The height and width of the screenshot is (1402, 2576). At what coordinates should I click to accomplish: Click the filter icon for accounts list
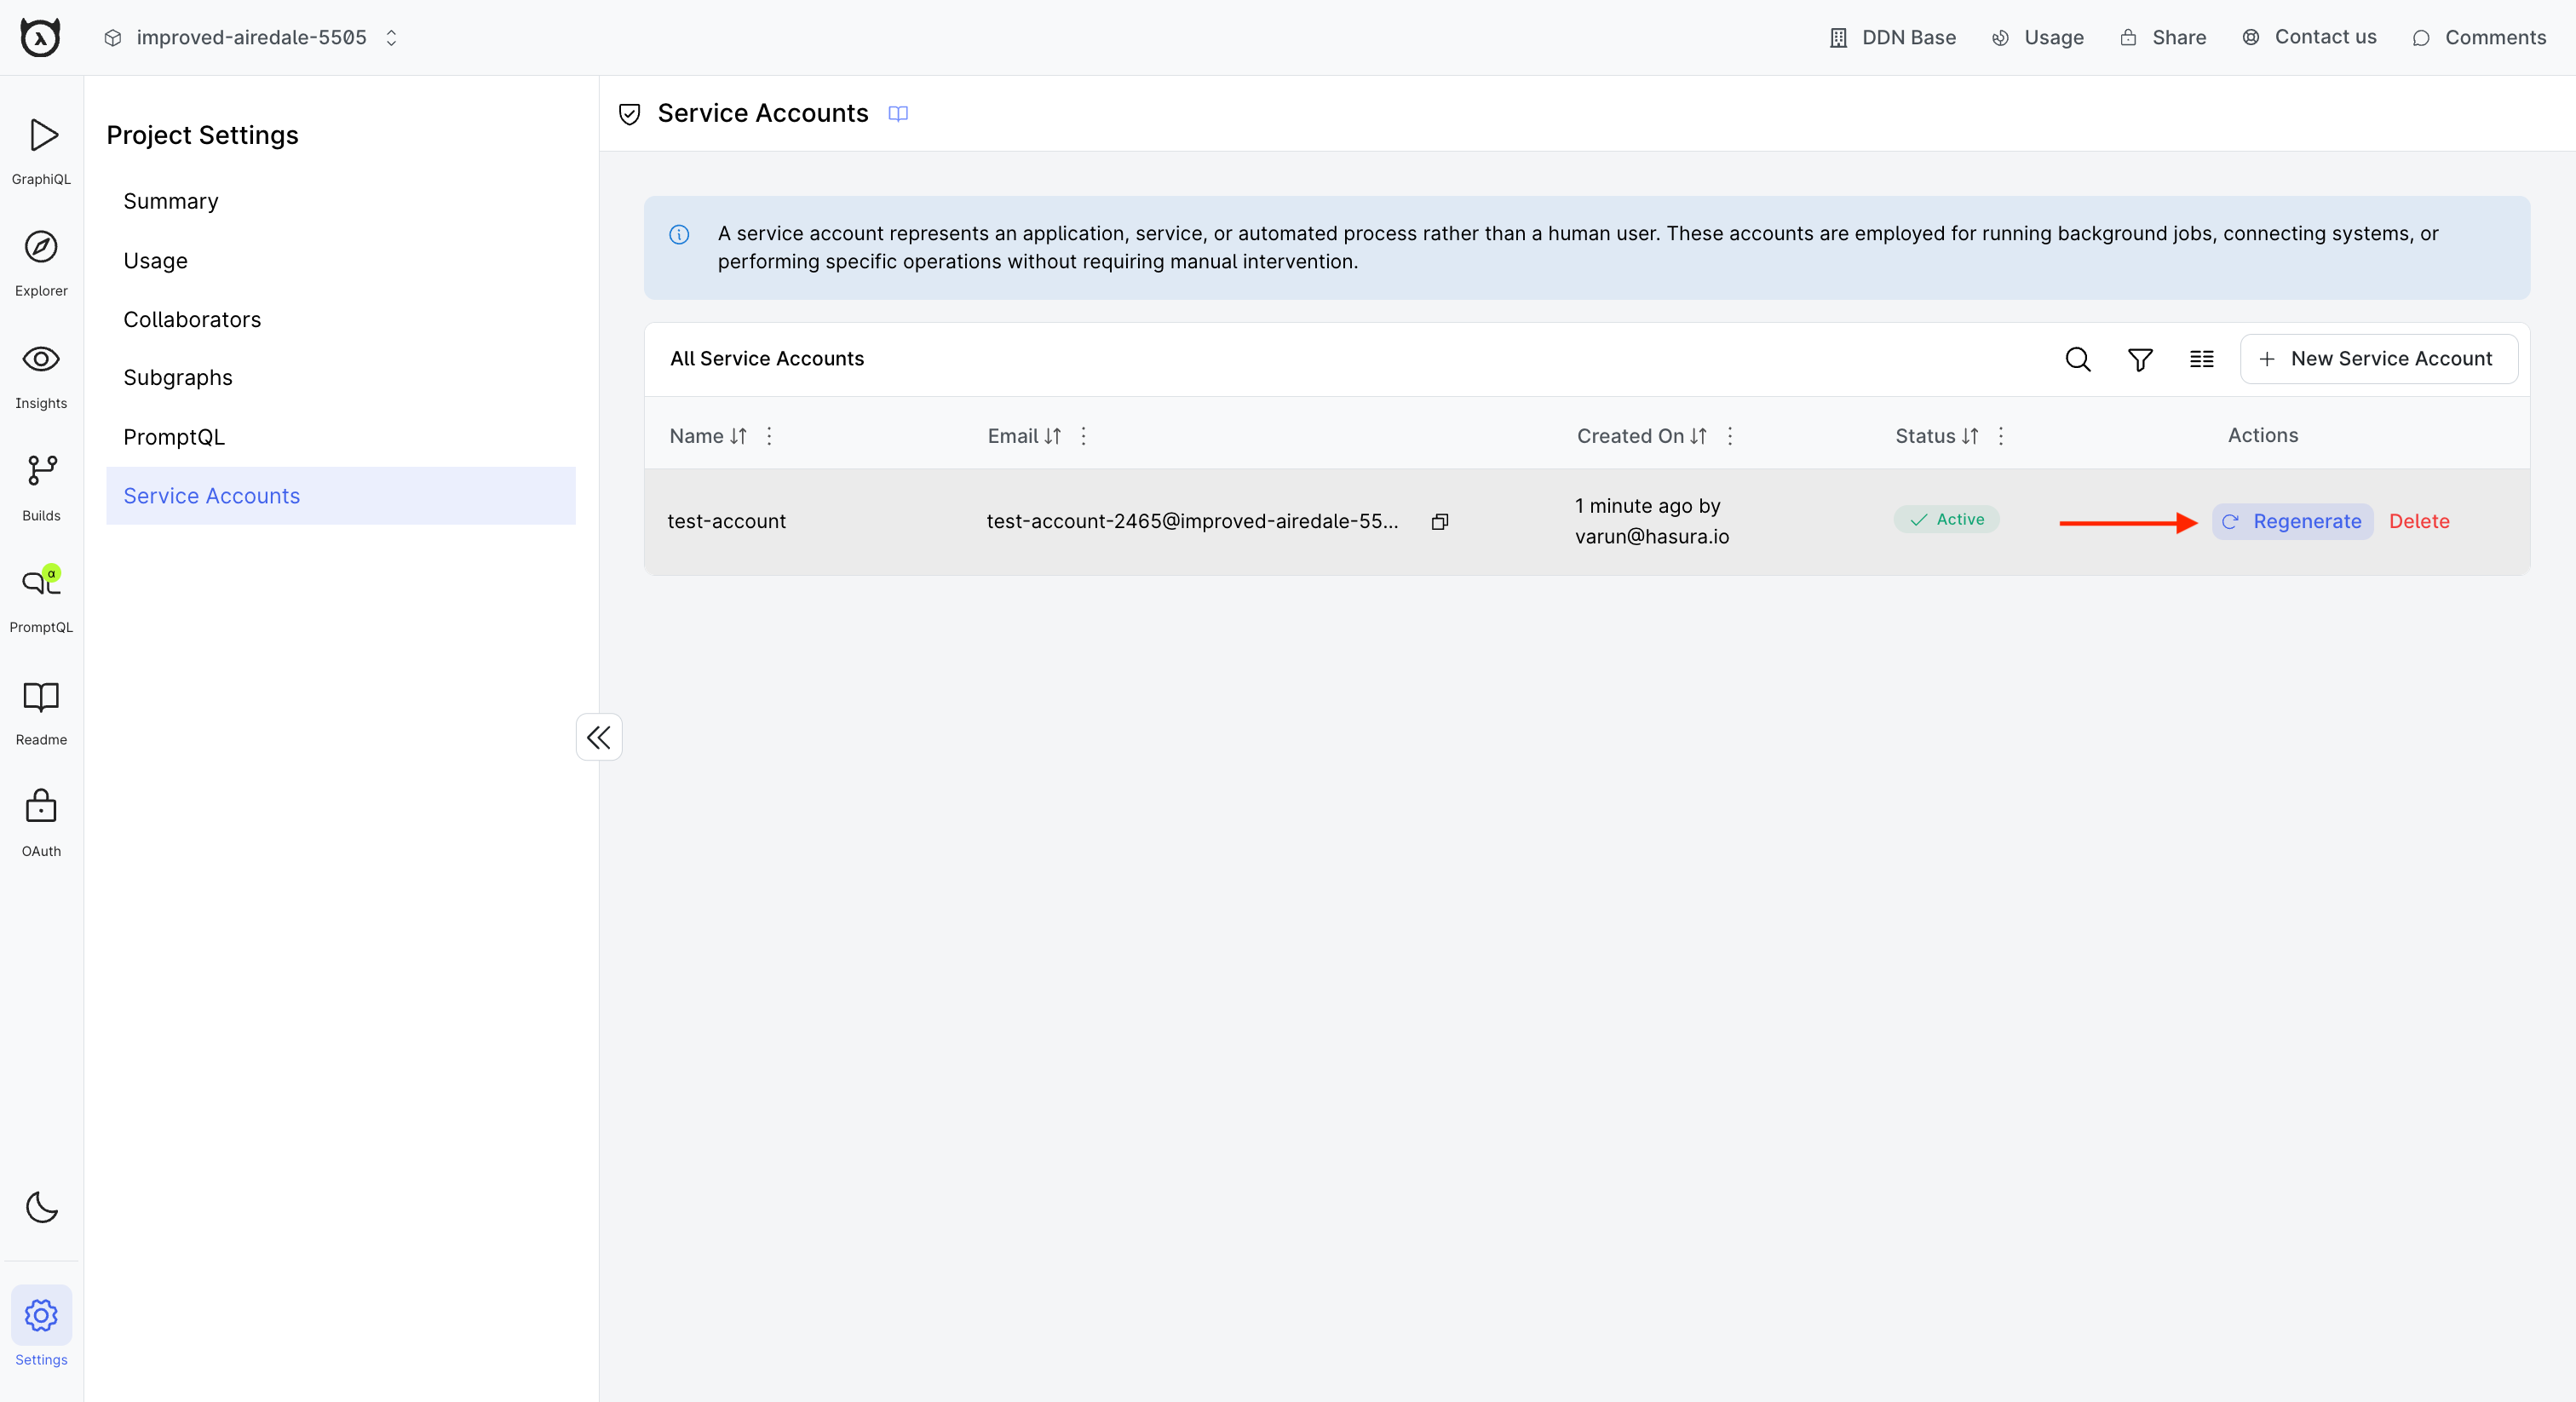[2139, 359]
